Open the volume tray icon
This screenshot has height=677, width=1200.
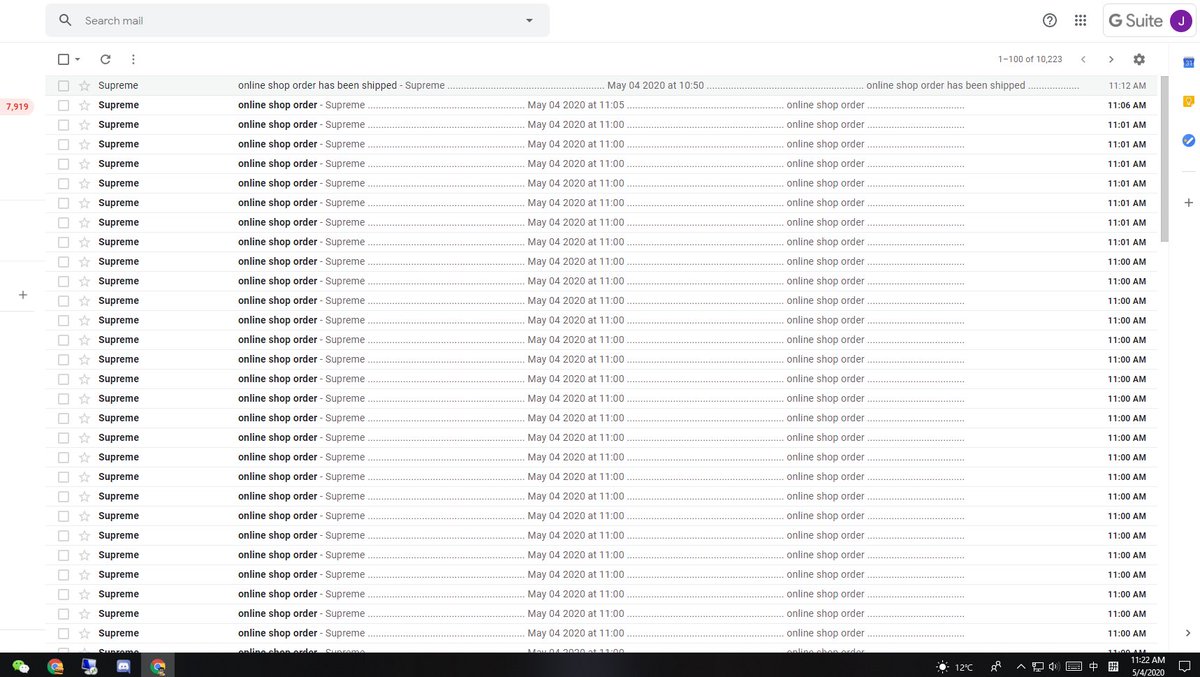(1054, 666)
